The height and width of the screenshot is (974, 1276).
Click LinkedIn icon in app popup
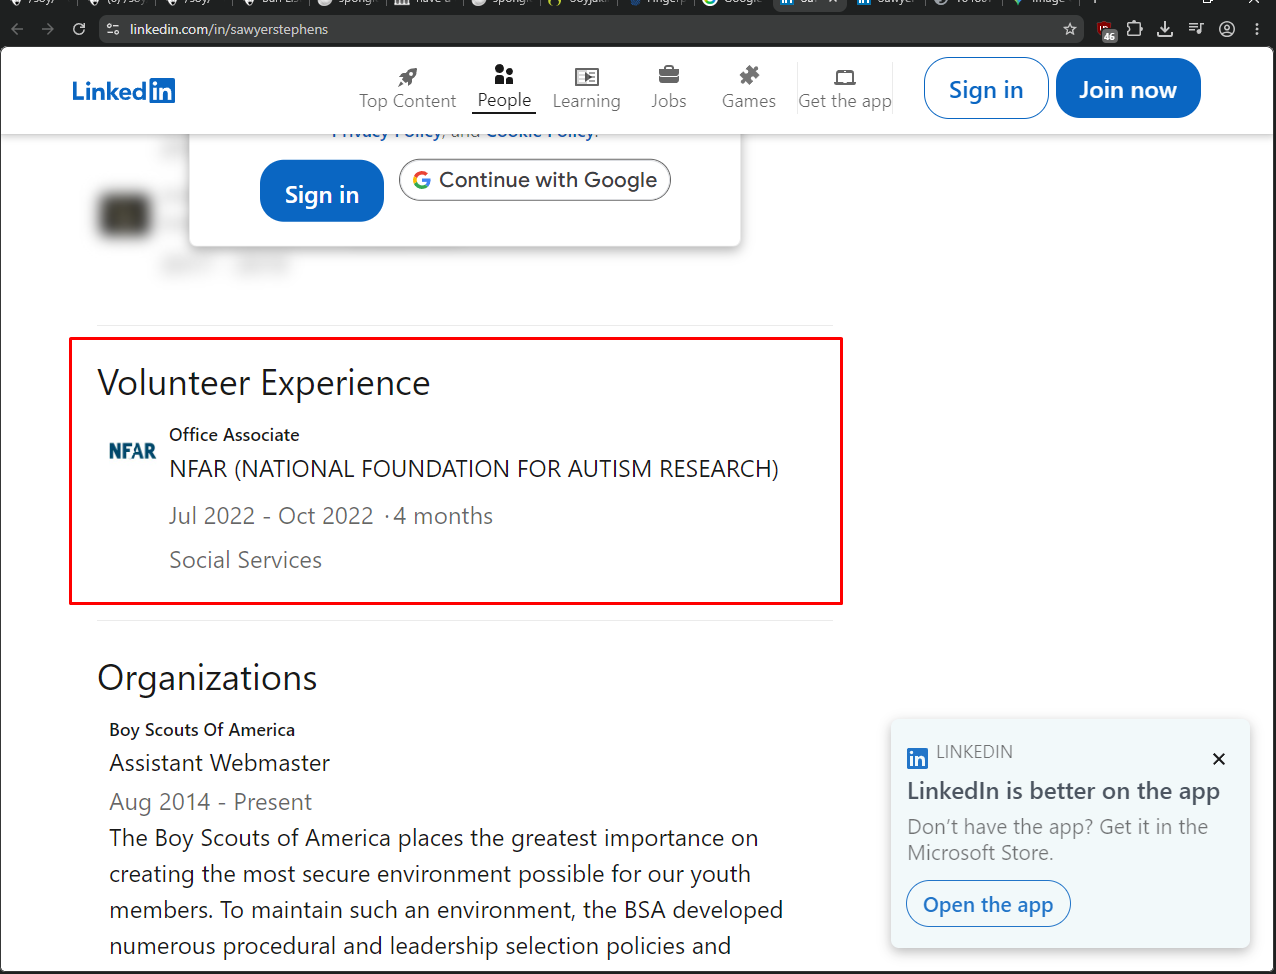(917, 759)
